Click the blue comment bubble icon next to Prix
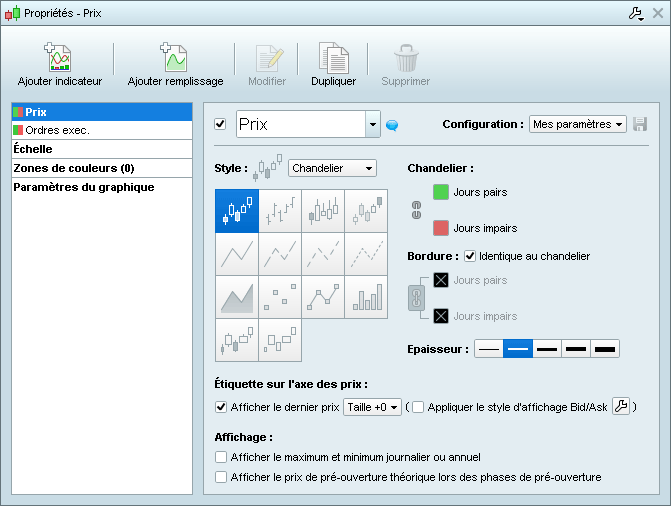 coord(392,125)
